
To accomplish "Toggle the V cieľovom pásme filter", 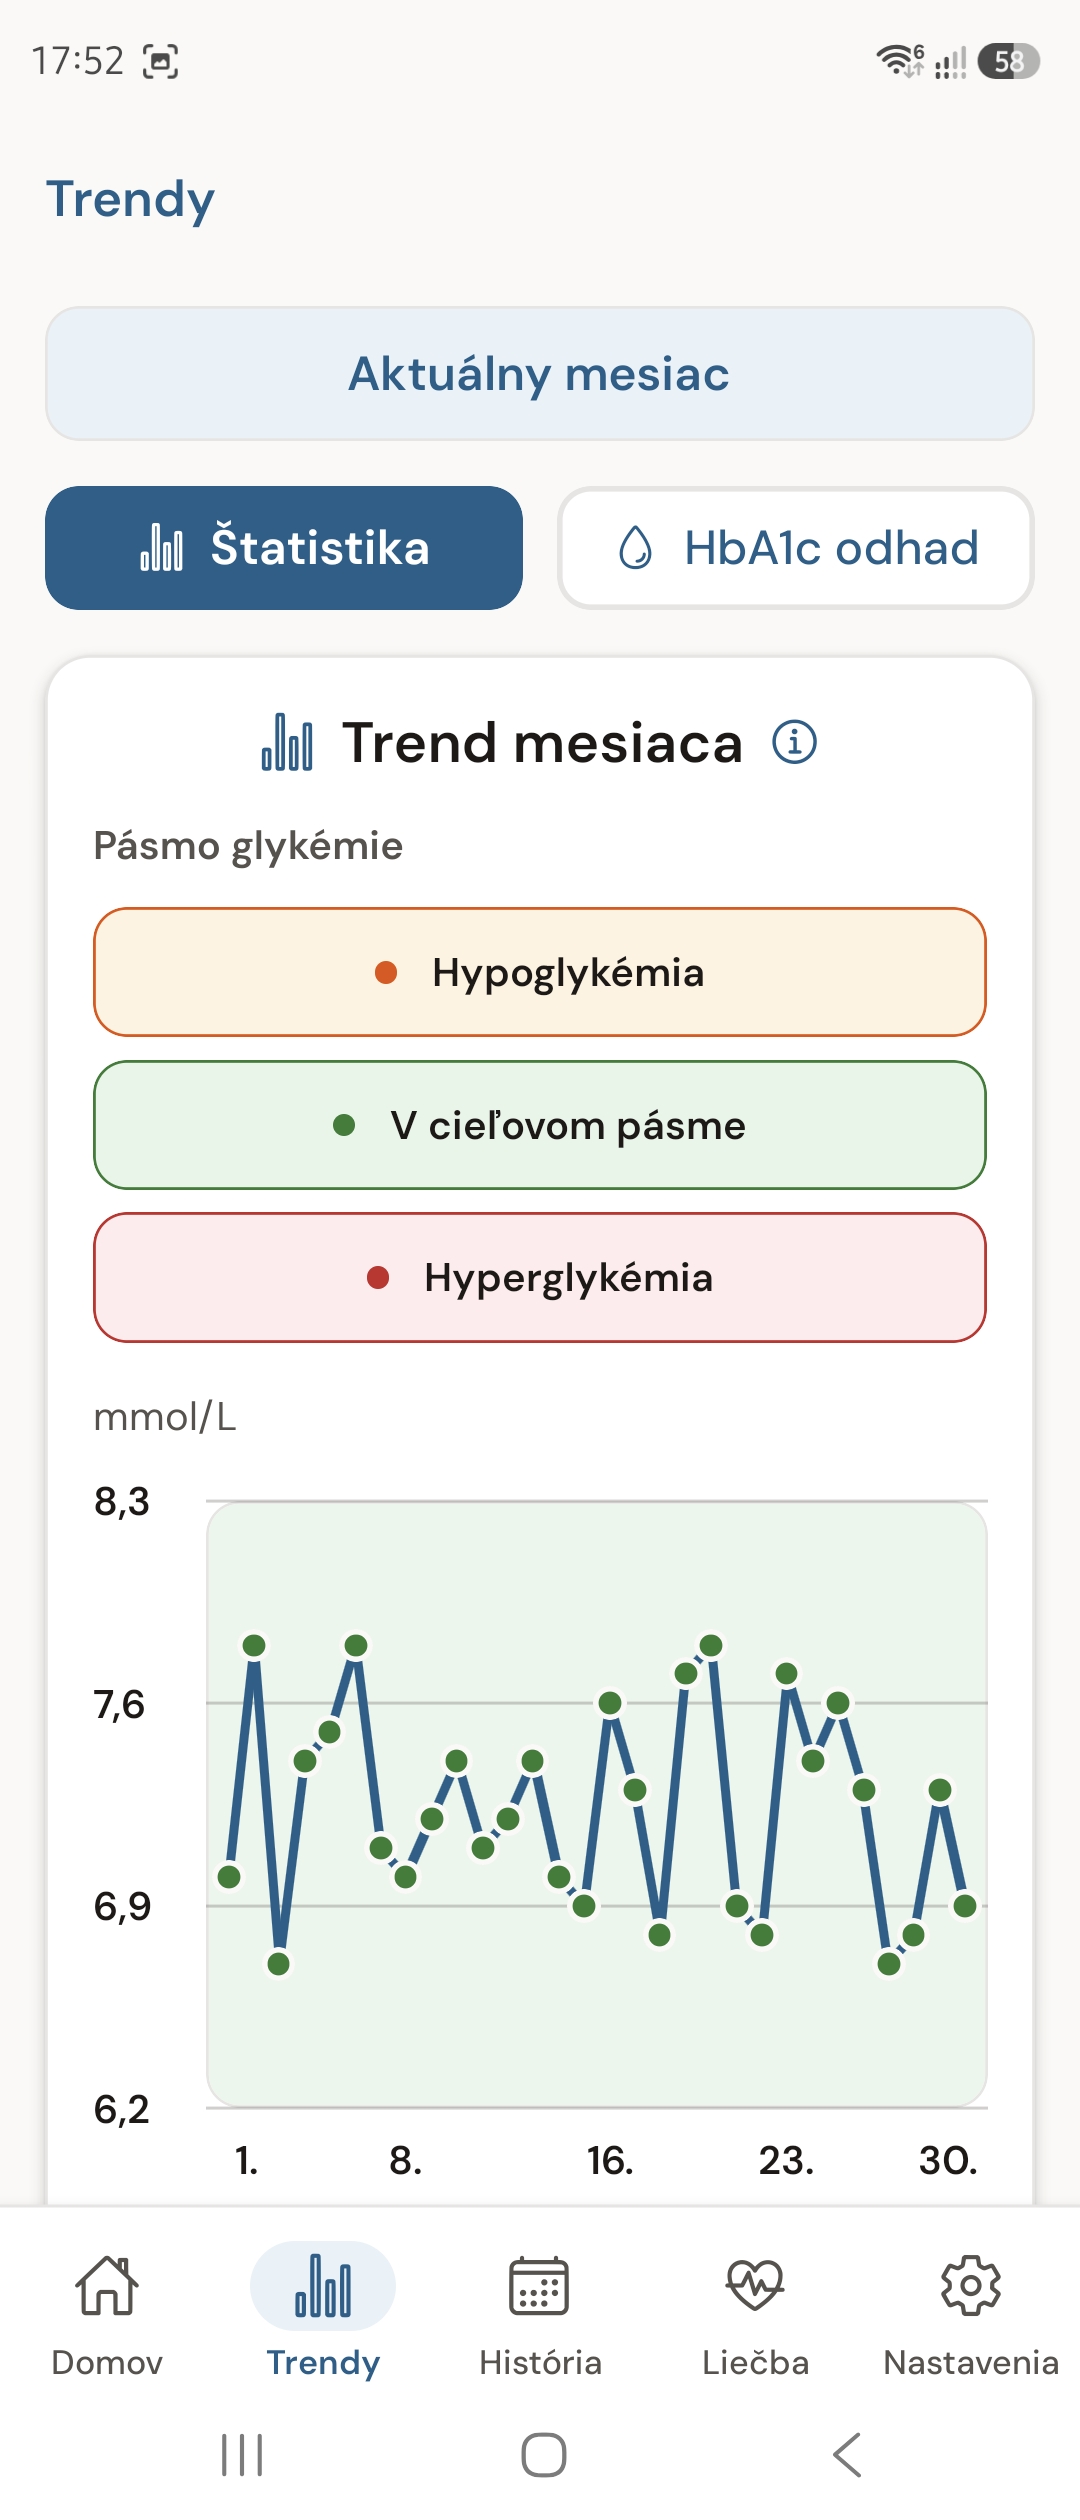I will pos(540,1125).
